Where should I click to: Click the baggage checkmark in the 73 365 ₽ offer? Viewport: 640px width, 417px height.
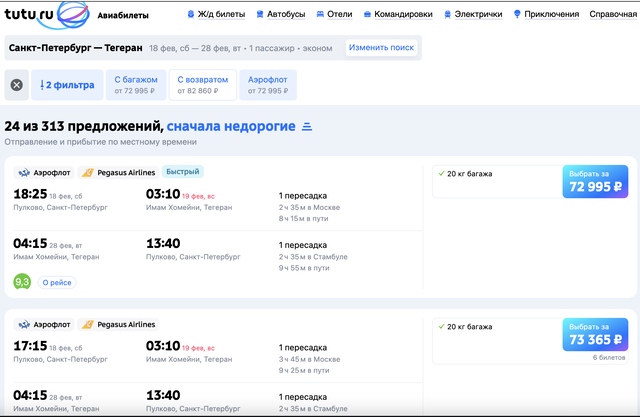pyautogui.click(x=441, y=326)
